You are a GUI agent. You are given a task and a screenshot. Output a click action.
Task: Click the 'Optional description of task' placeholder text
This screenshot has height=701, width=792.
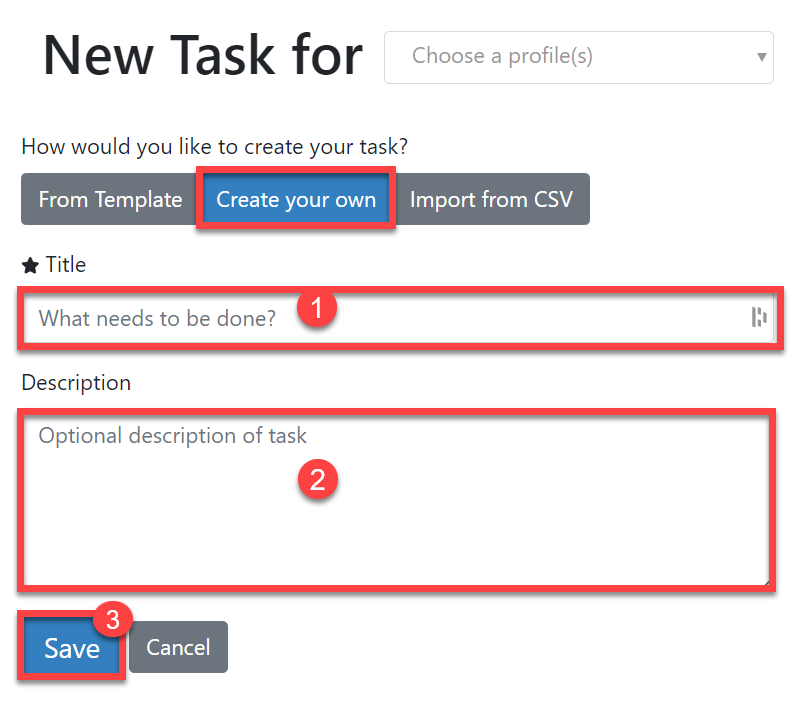click(x=173, y=436)
